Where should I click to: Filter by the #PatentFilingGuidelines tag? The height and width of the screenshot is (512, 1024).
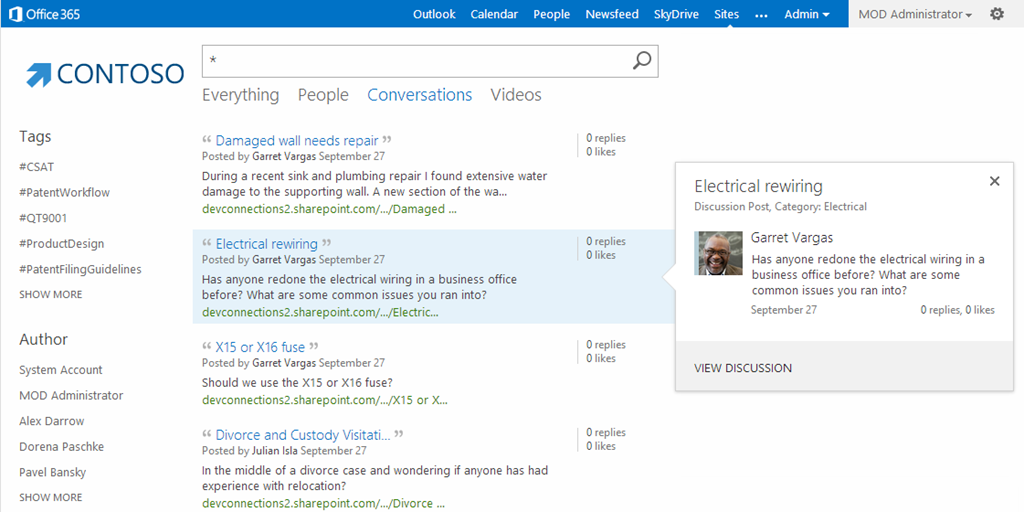(x=80, y=269)
